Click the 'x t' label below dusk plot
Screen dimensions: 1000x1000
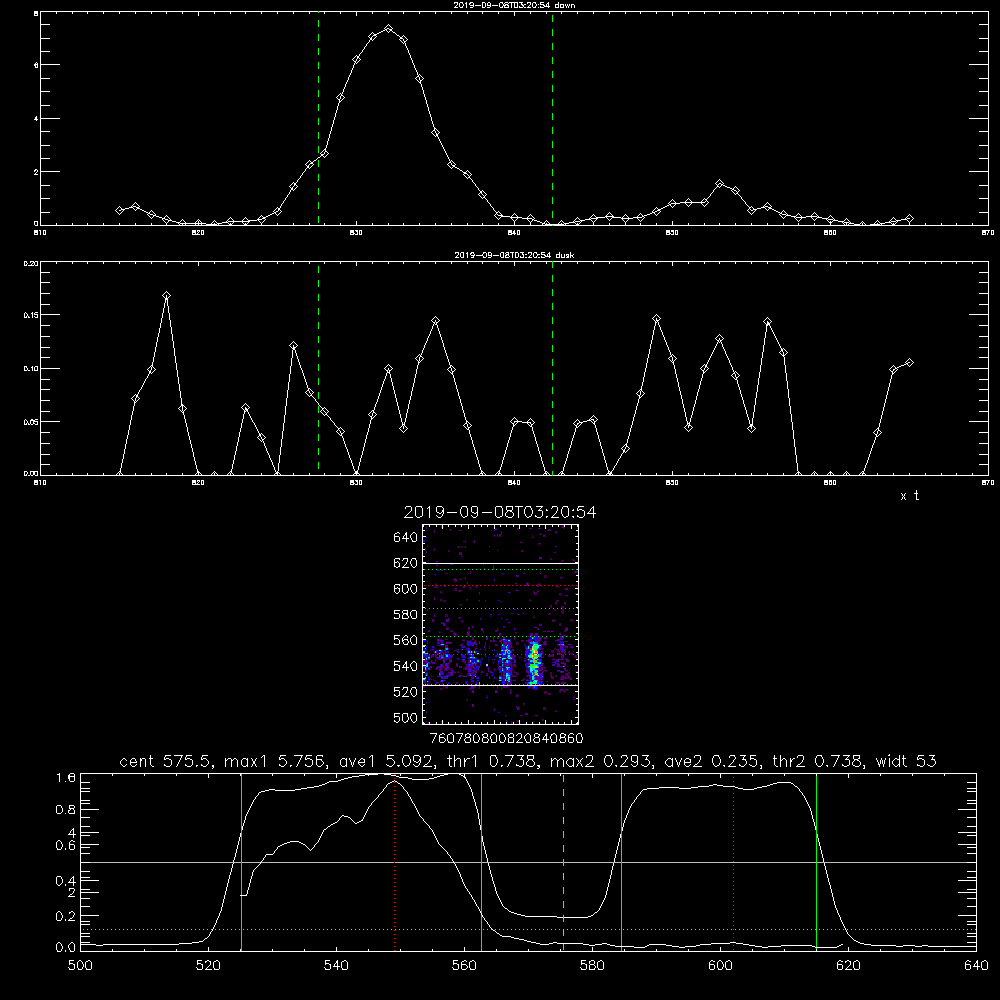point(909,496)
